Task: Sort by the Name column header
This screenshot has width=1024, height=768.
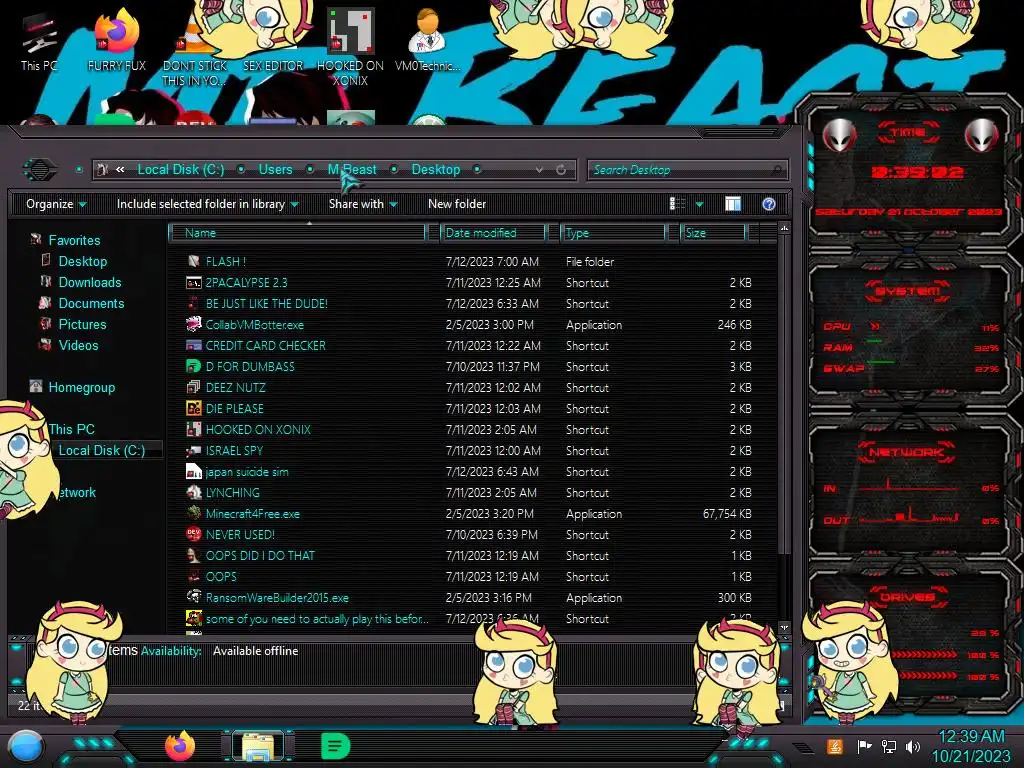Action: (x=297, y=232)
